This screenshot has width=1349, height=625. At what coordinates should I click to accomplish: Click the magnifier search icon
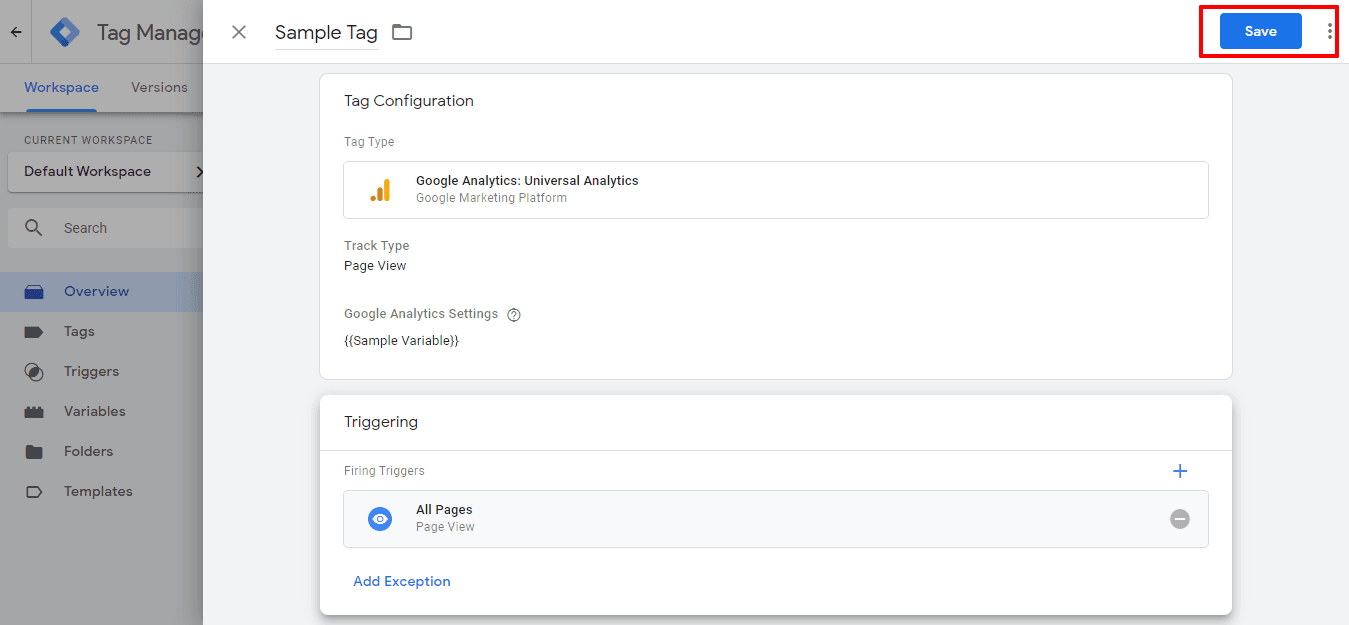34,228
